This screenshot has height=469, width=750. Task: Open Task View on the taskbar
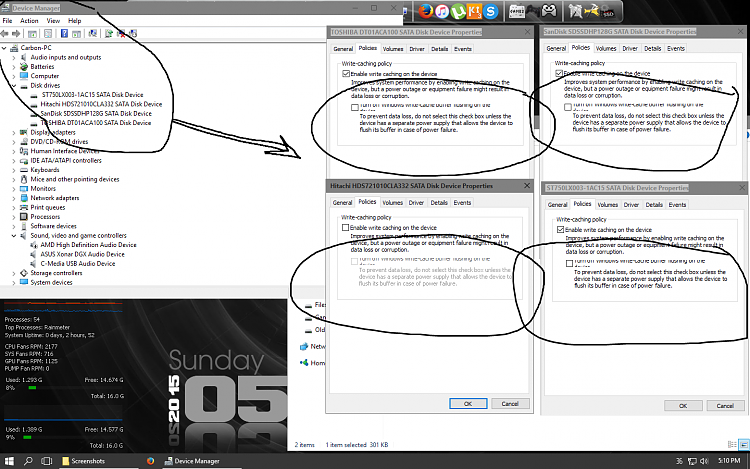coord(46,461)
